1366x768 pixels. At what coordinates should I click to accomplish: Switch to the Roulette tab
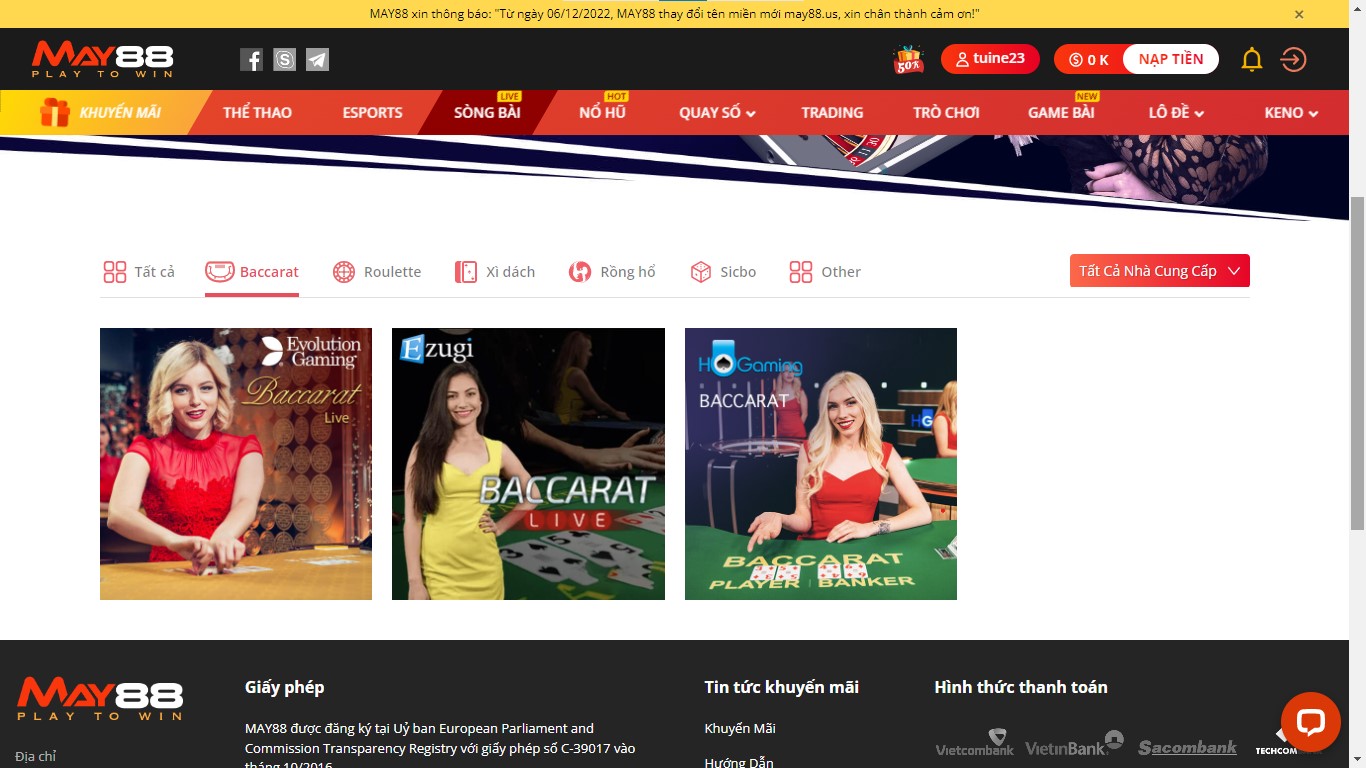point(377,272)
